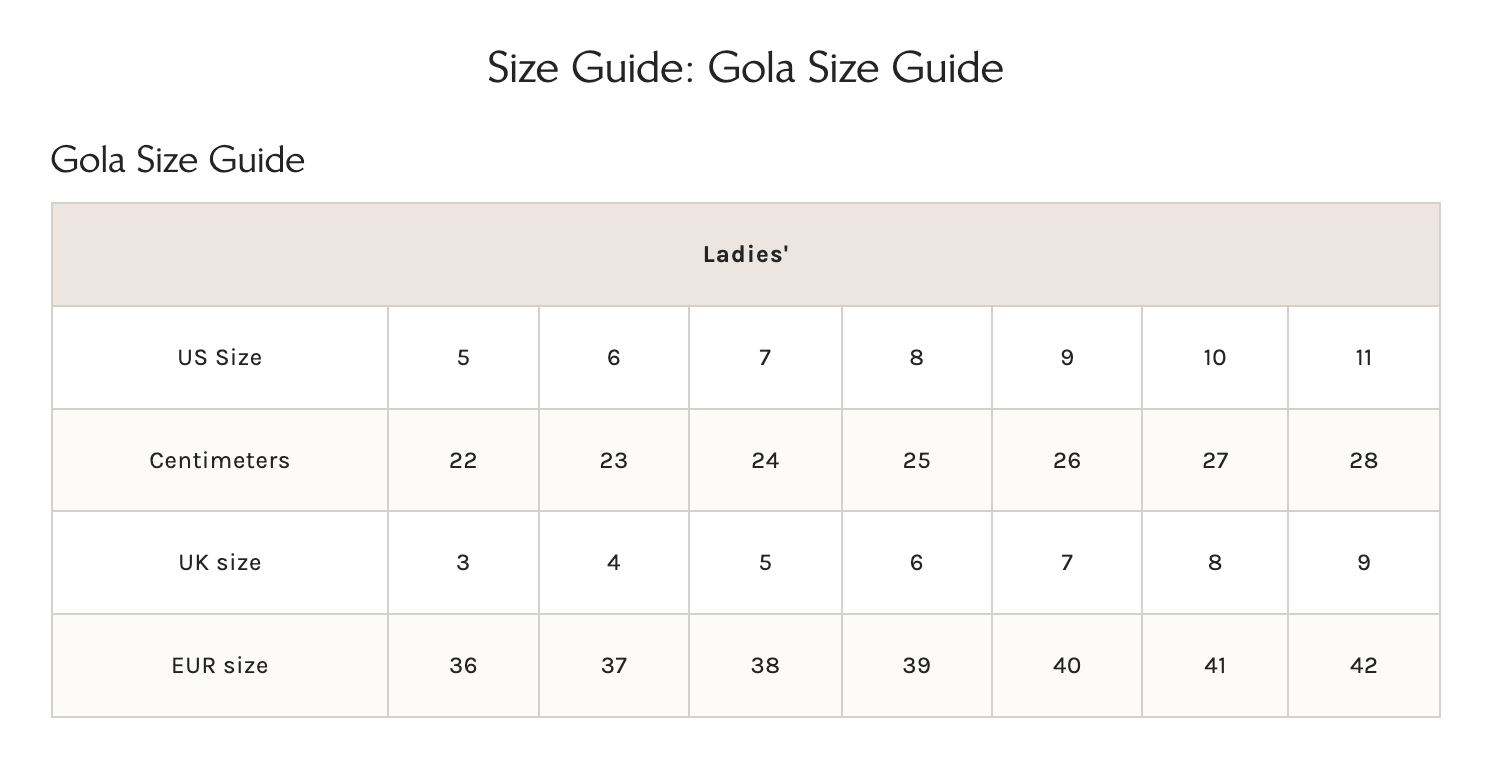Select US size 11 cell
This screenshot has width=1504, height=766.
[x=1364, y=358]
